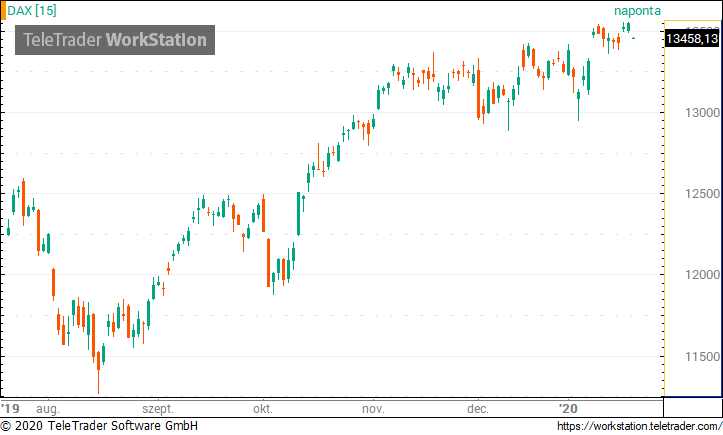
Task: Click the 'aug.' date axis label
Action: (x=48, y=409)
